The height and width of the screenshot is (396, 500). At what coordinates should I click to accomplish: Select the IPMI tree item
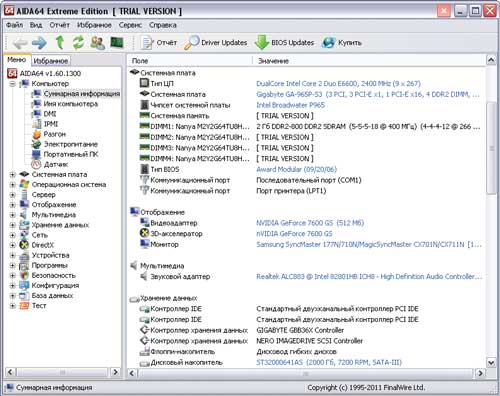click(x=51, y=124)
